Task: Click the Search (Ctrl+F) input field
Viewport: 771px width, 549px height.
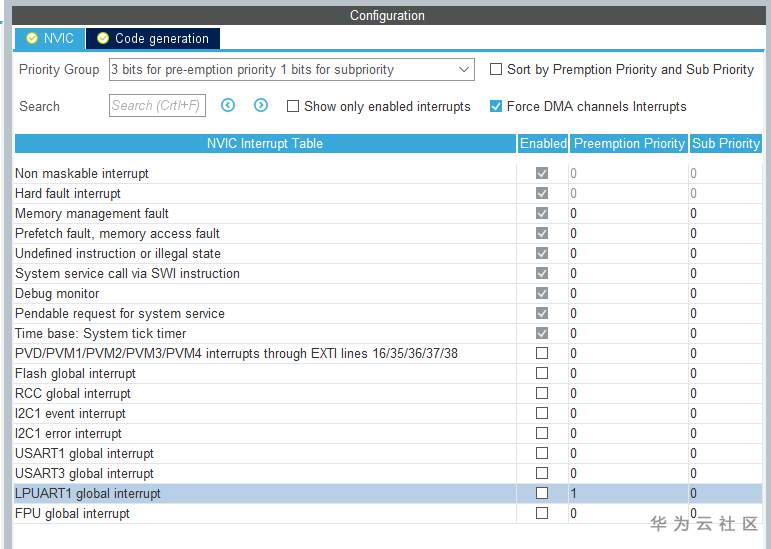Action: point(157,106)
